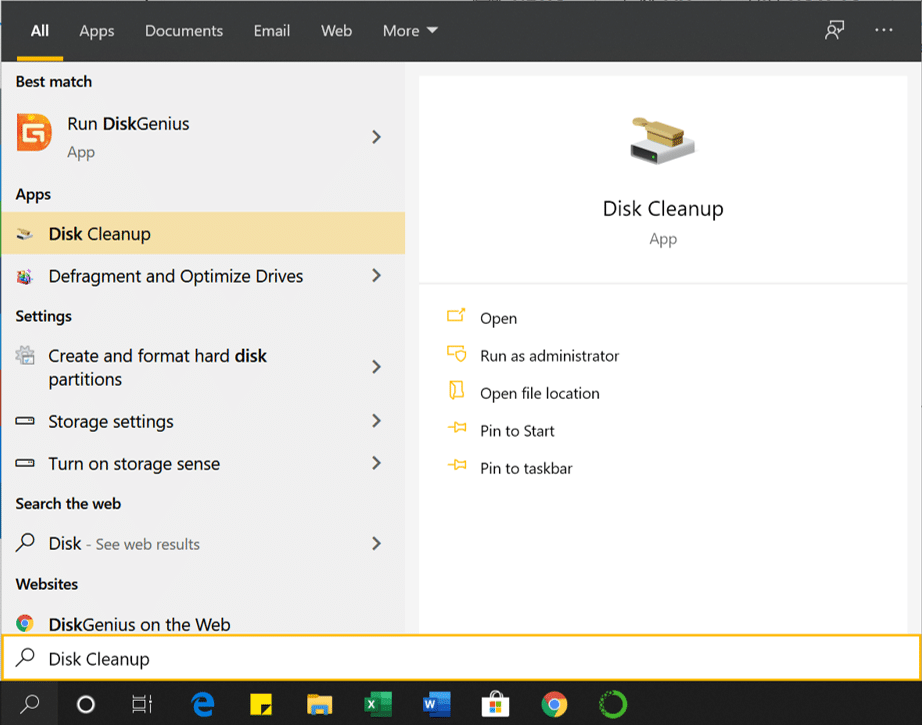This screenshot has width=922, height=725.
Task: Switch to the Documents search tab
Action: tap(183, 31)
